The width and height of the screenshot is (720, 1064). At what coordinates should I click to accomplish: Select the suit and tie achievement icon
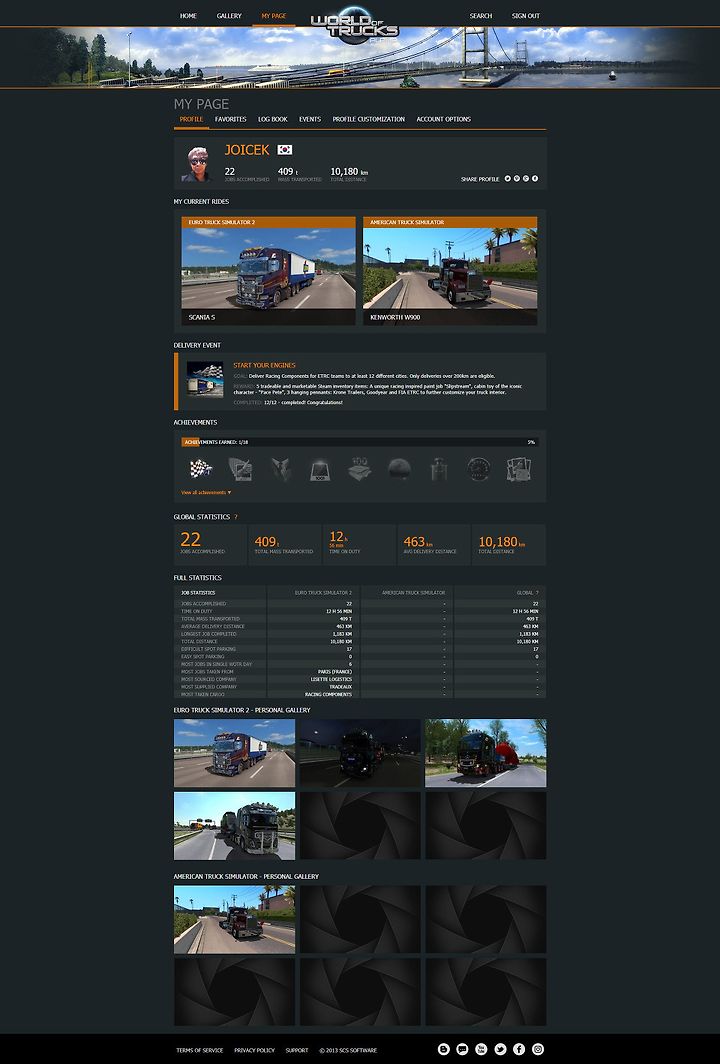[x=280, y=468]
